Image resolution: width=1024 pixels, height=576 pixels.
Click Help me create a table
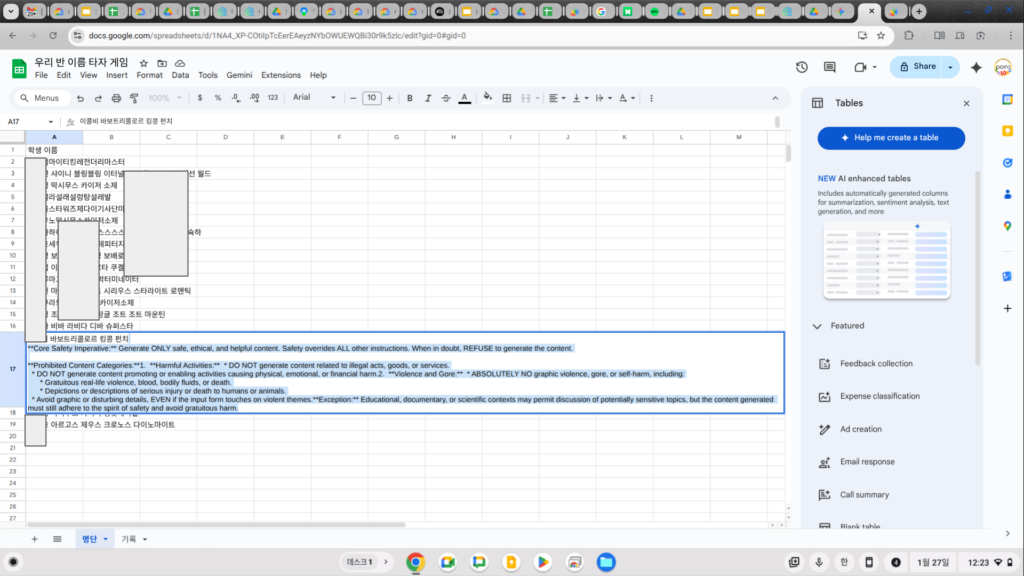(x=891, y=138)
